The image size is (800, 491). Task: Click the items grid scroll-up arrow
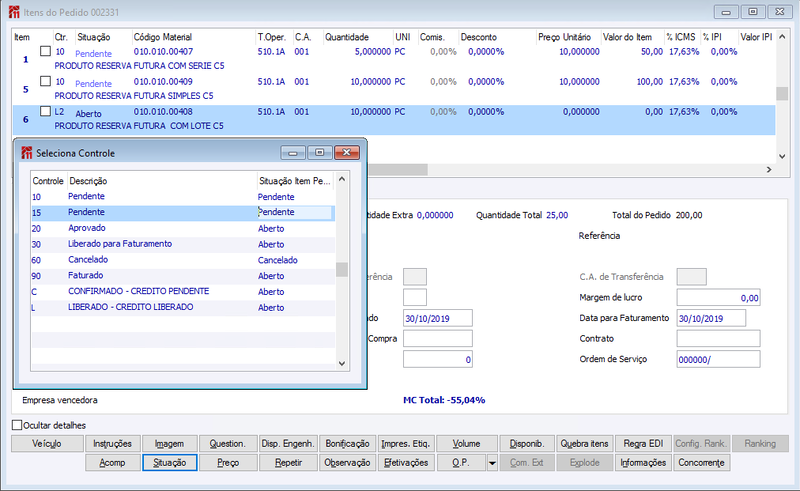point(782,37)
